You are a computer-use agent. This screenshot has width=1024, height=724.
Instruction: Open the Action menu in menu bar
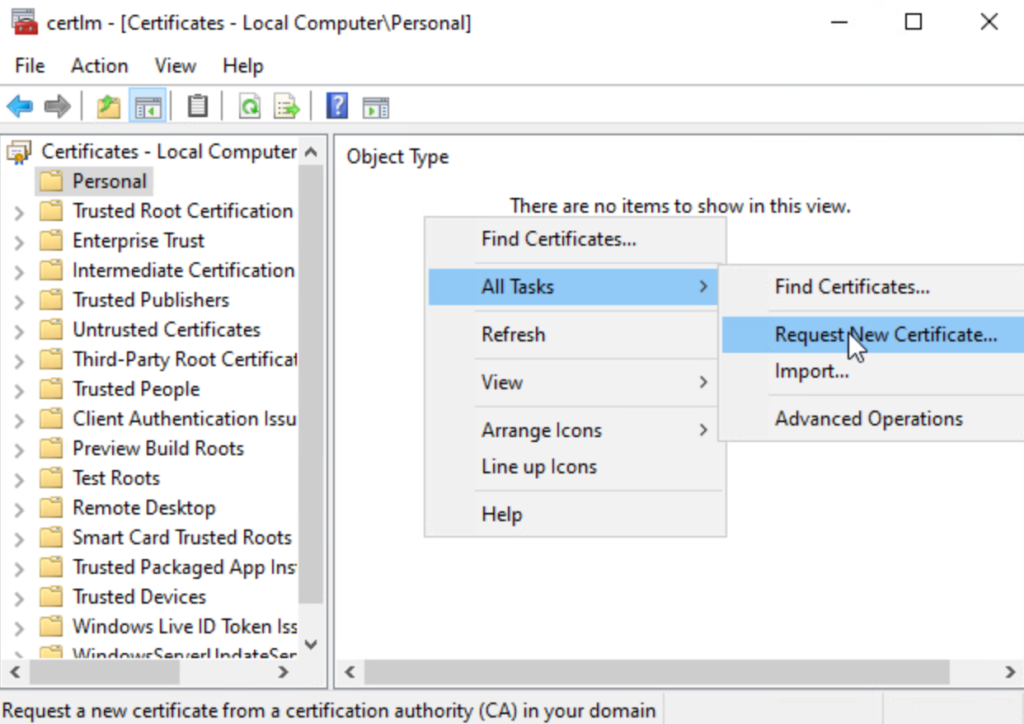click(x=99, y=66)
